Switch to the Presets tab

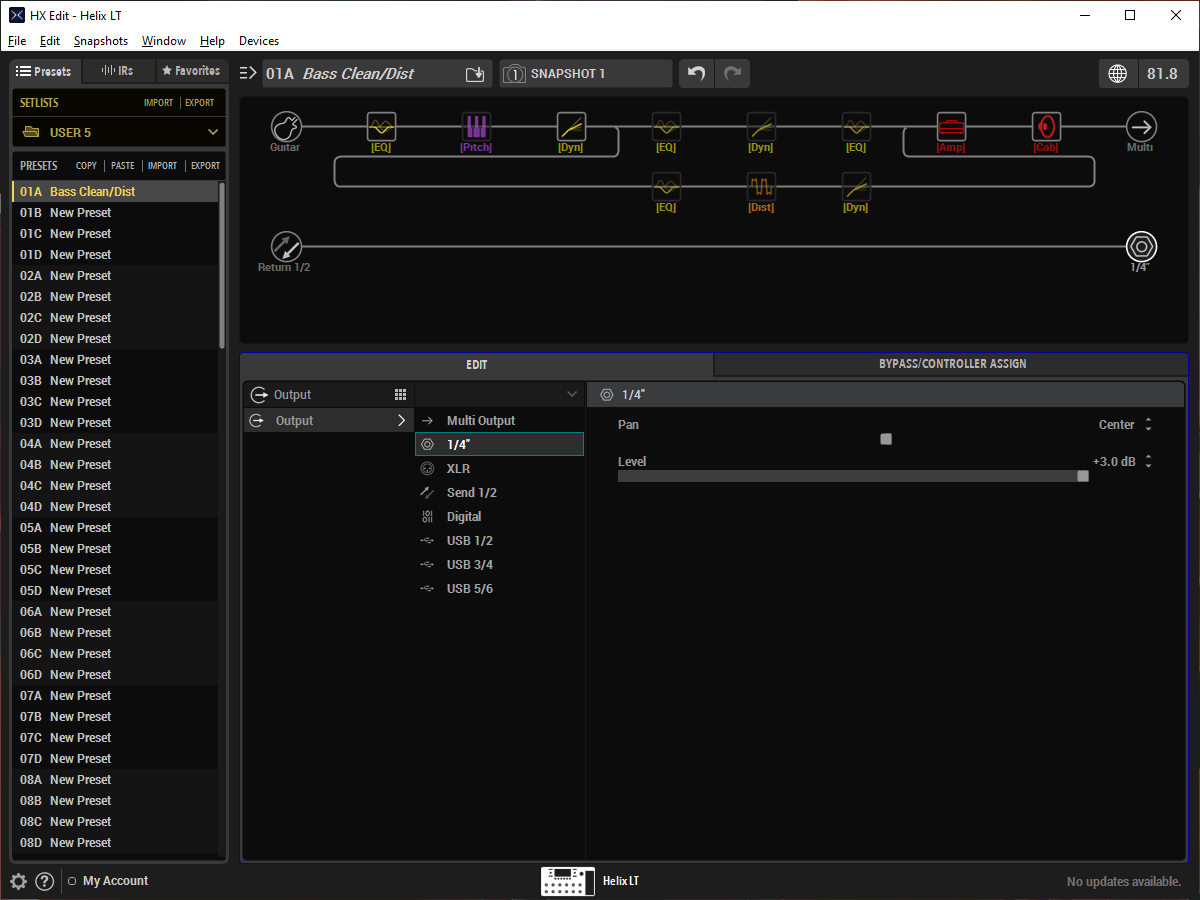pyautogui.click(x=46, y=71)
